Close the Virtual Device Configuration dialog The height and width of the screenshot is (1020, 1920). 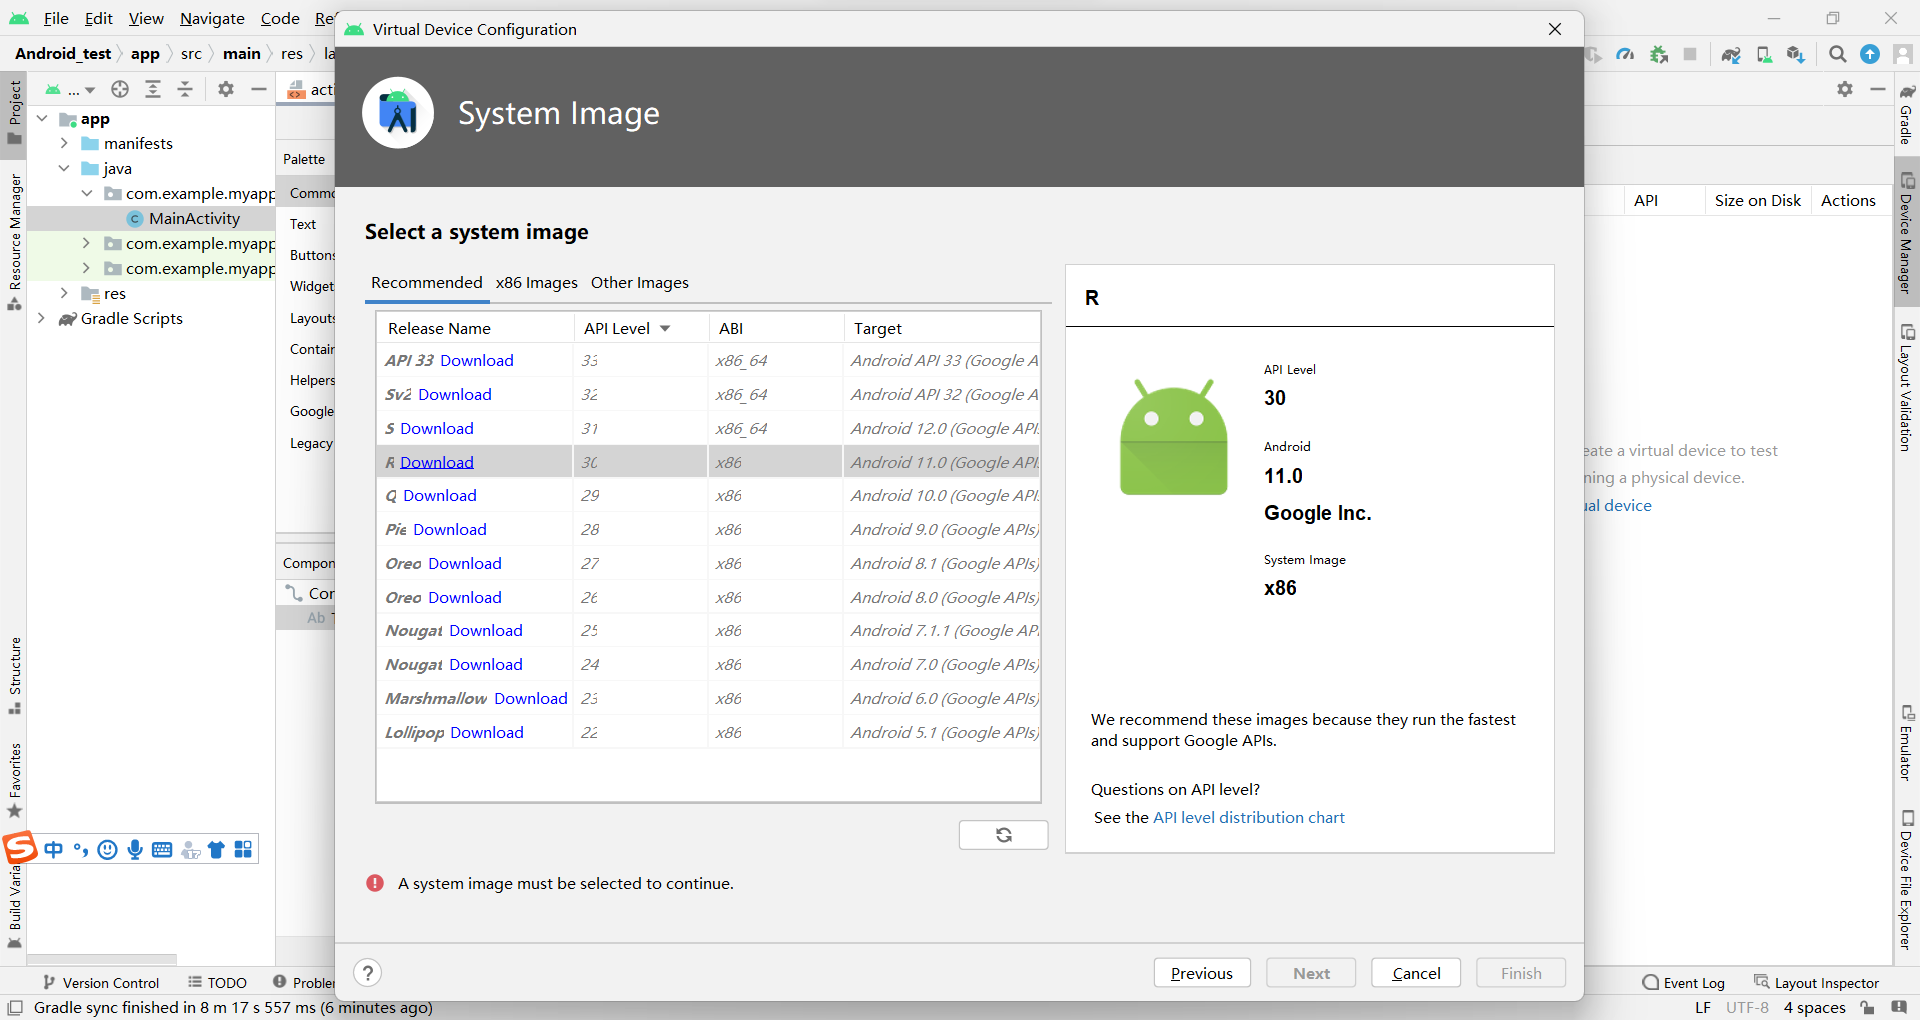click(x=1555, y=29)
